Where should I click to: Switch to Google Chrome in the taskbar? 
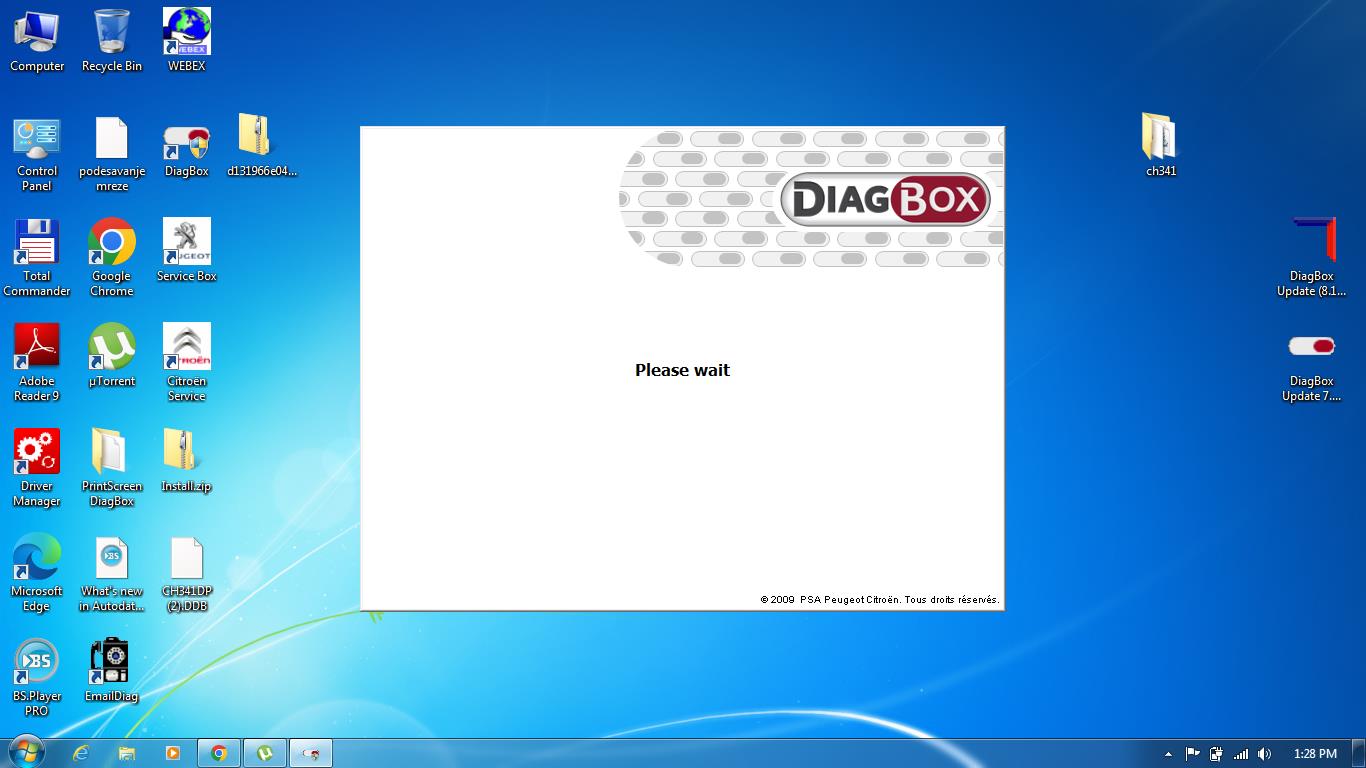[219, 753]
